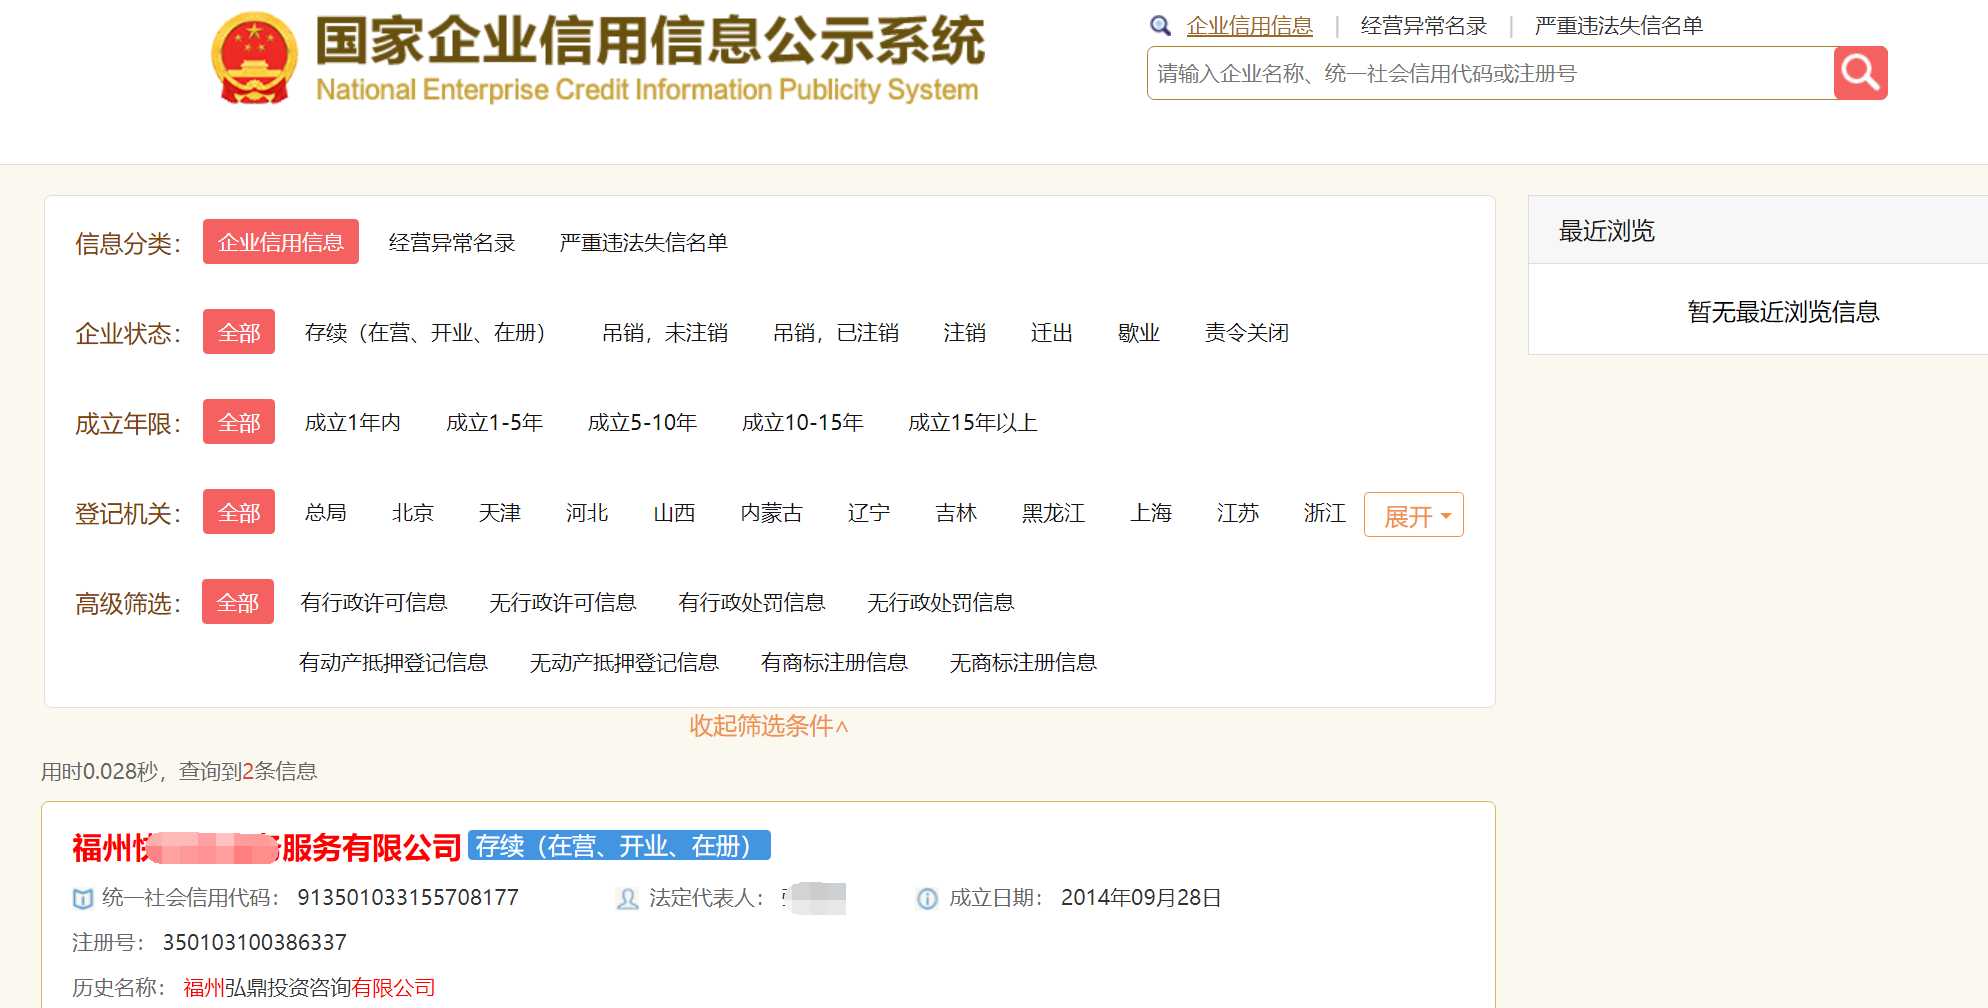Screen dimensions: 1988x1008
Task: Select 成立15年以上 establishment filter
Action: point(972,422)
